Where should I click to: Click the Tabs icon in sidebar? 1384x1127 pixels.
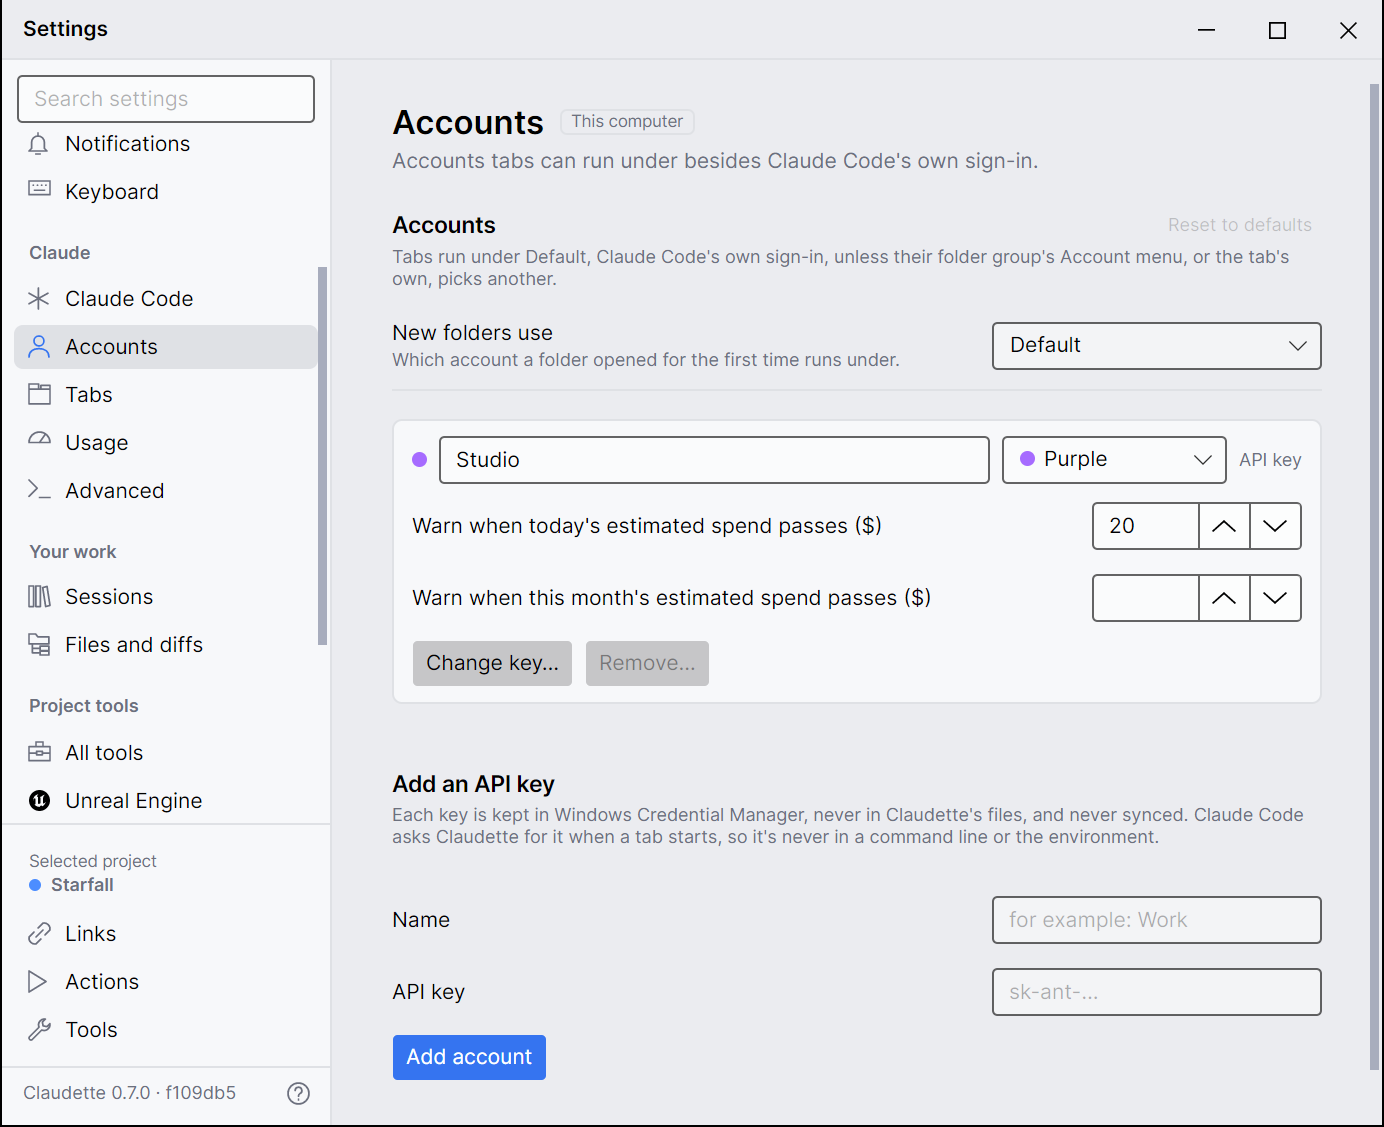39,394
